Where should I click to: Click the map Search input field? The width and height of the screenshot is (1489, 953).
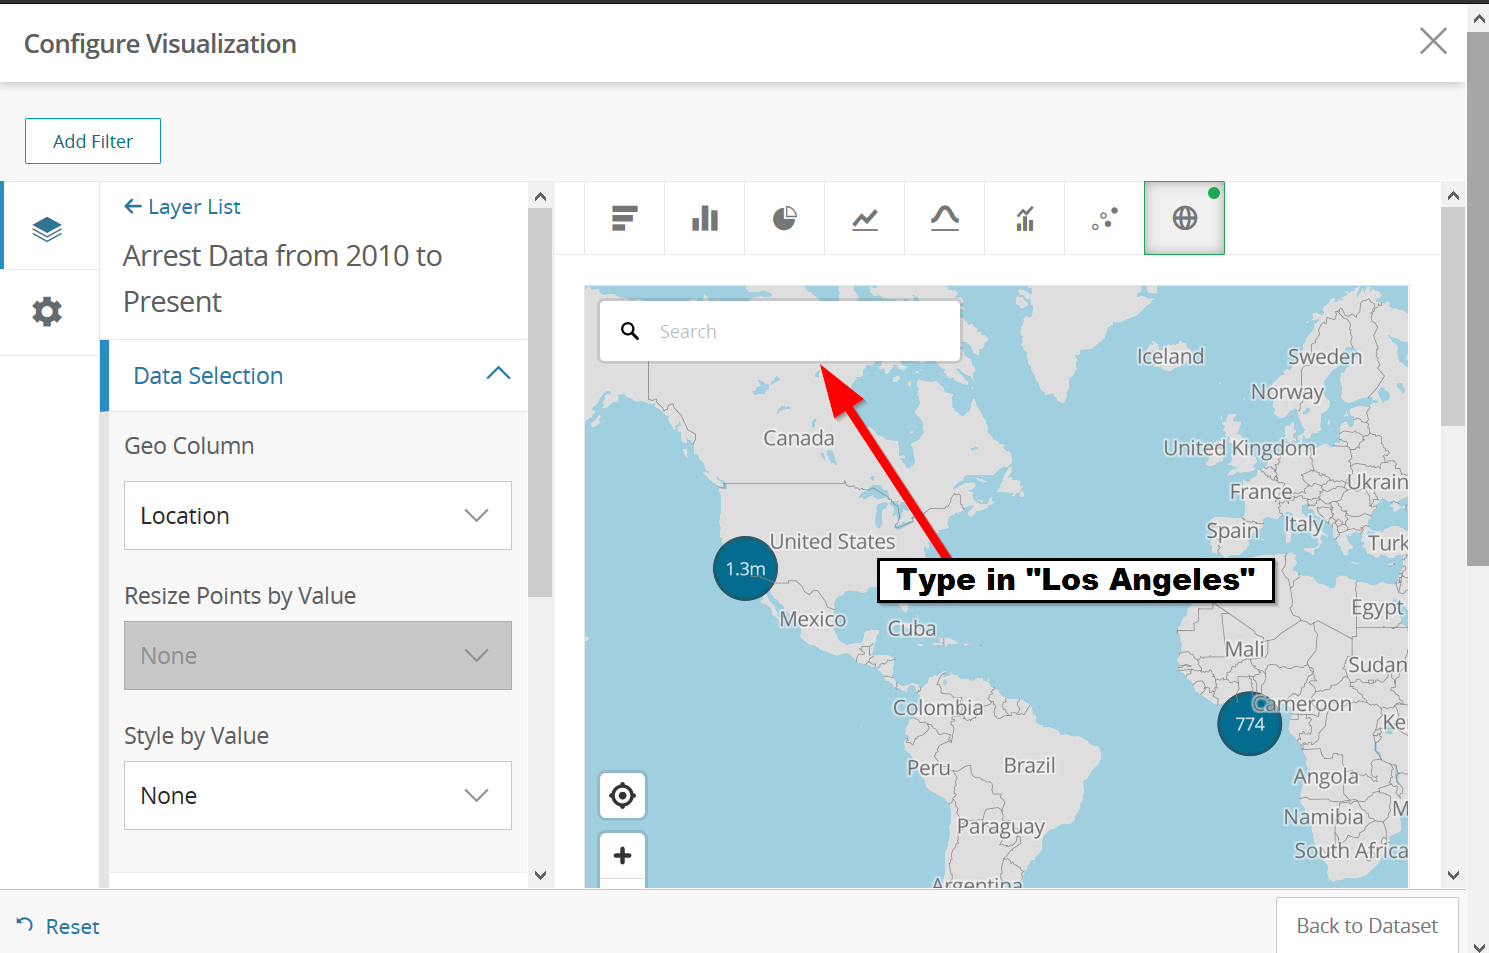click(780, 331)
